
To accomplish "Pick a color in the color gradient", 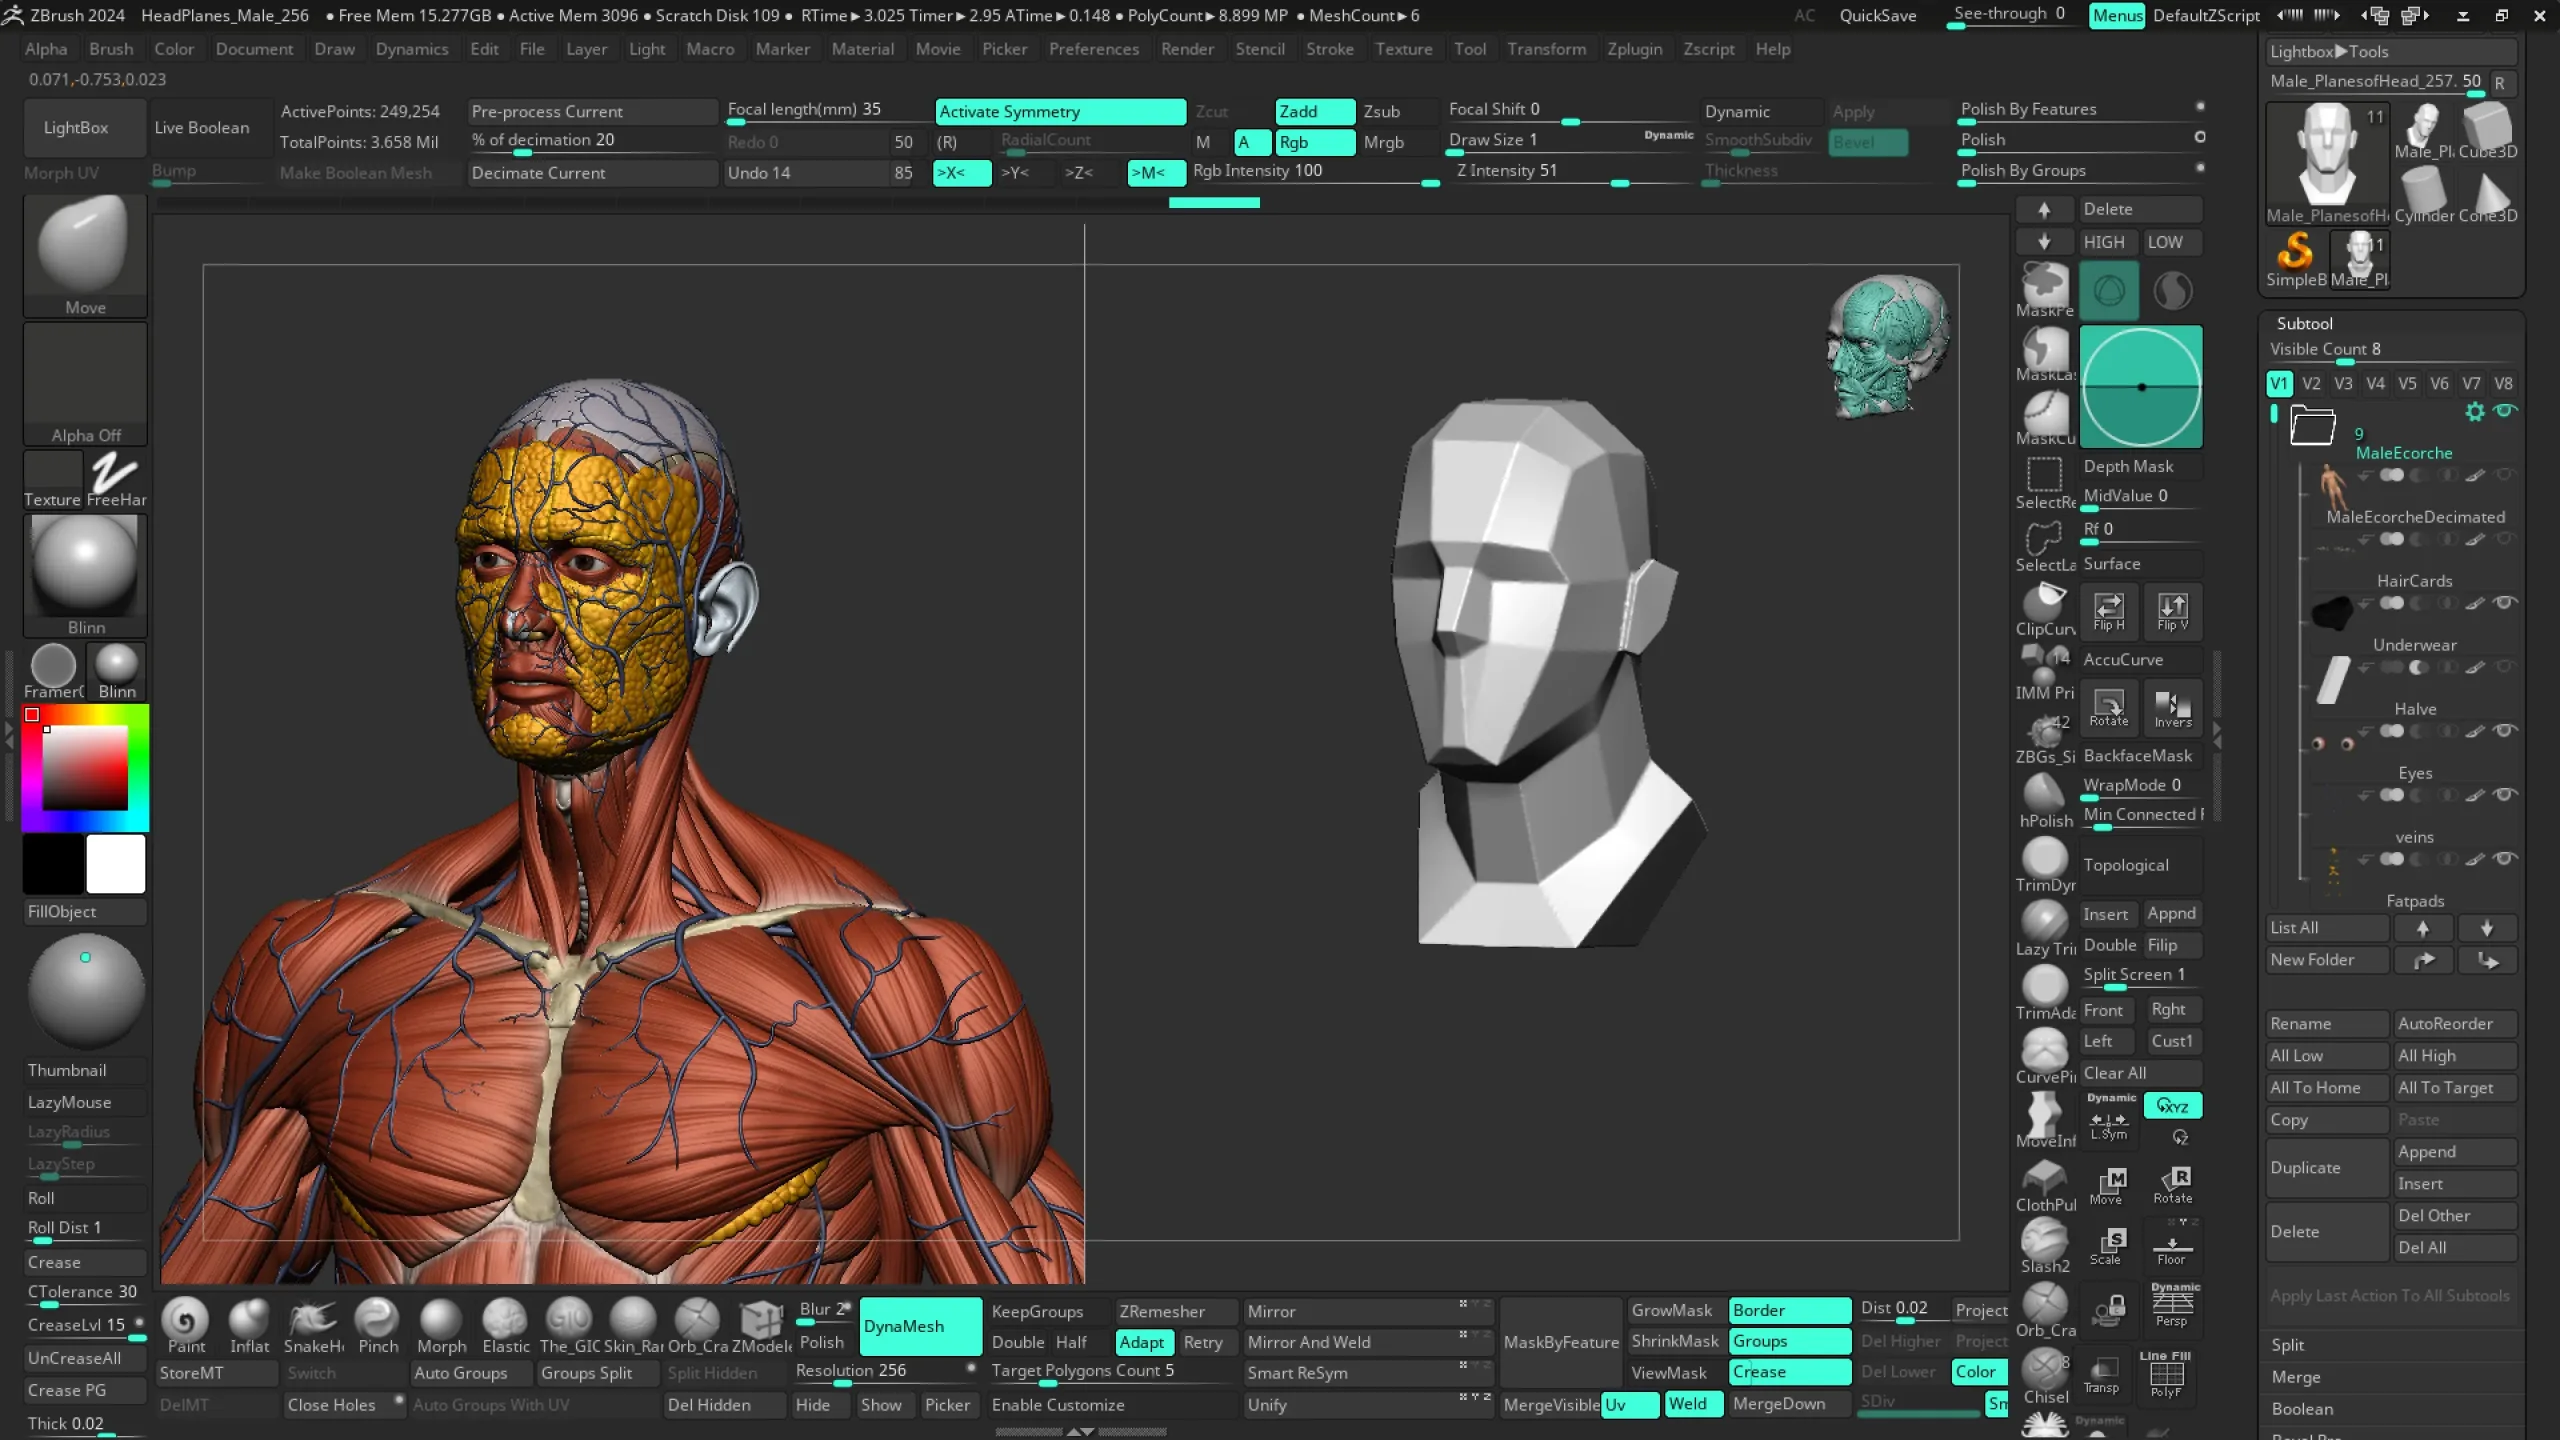I will [x=85, y=765].
